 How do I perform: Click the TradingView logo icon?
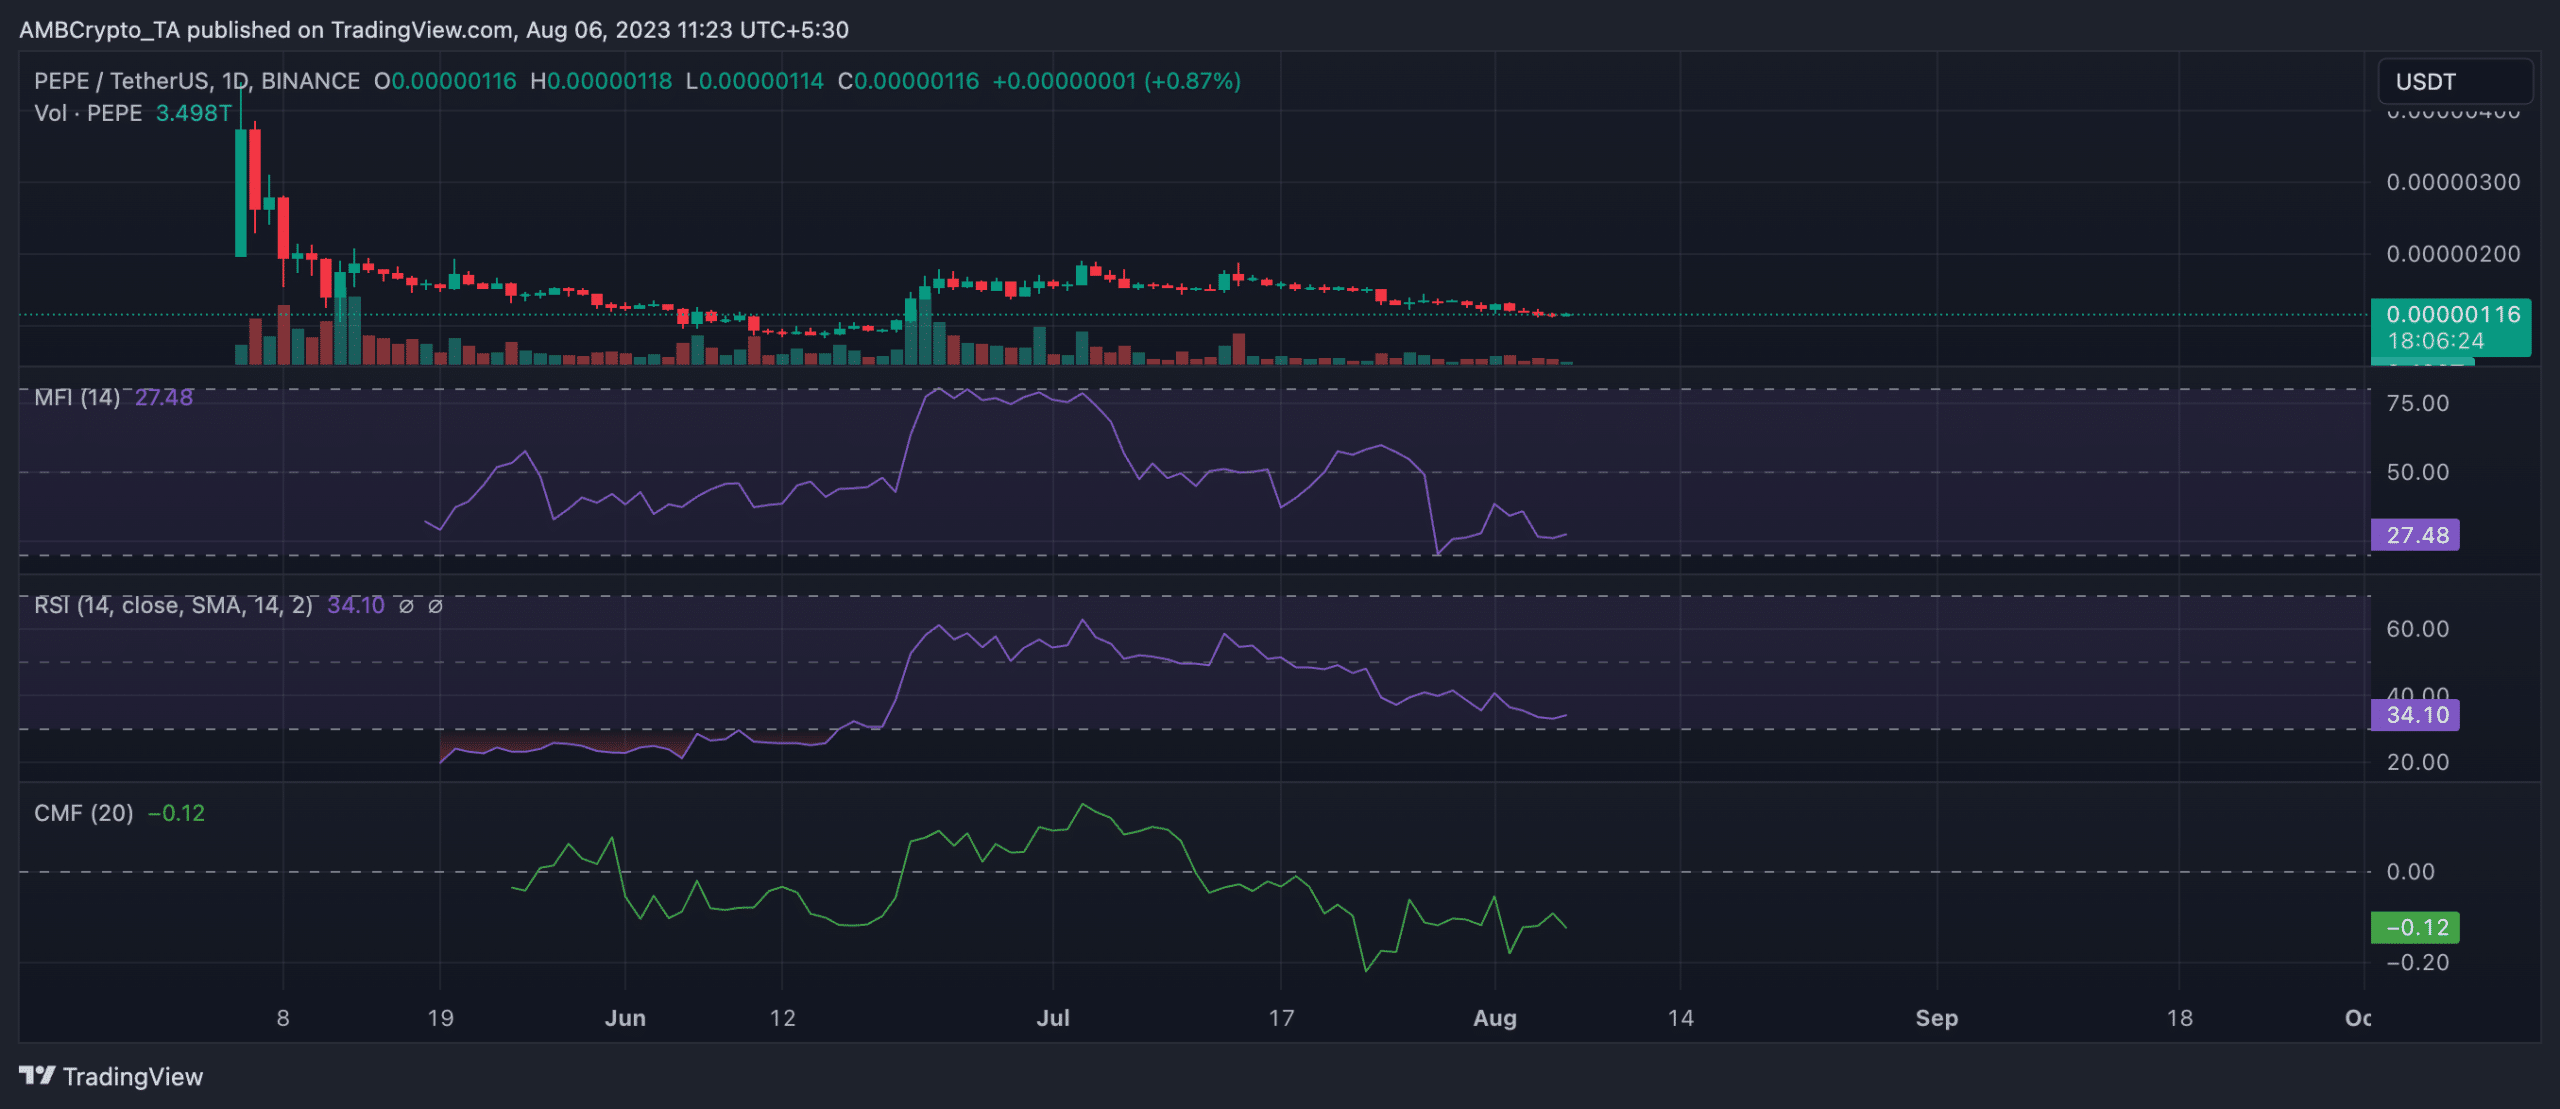[36, 1075]
